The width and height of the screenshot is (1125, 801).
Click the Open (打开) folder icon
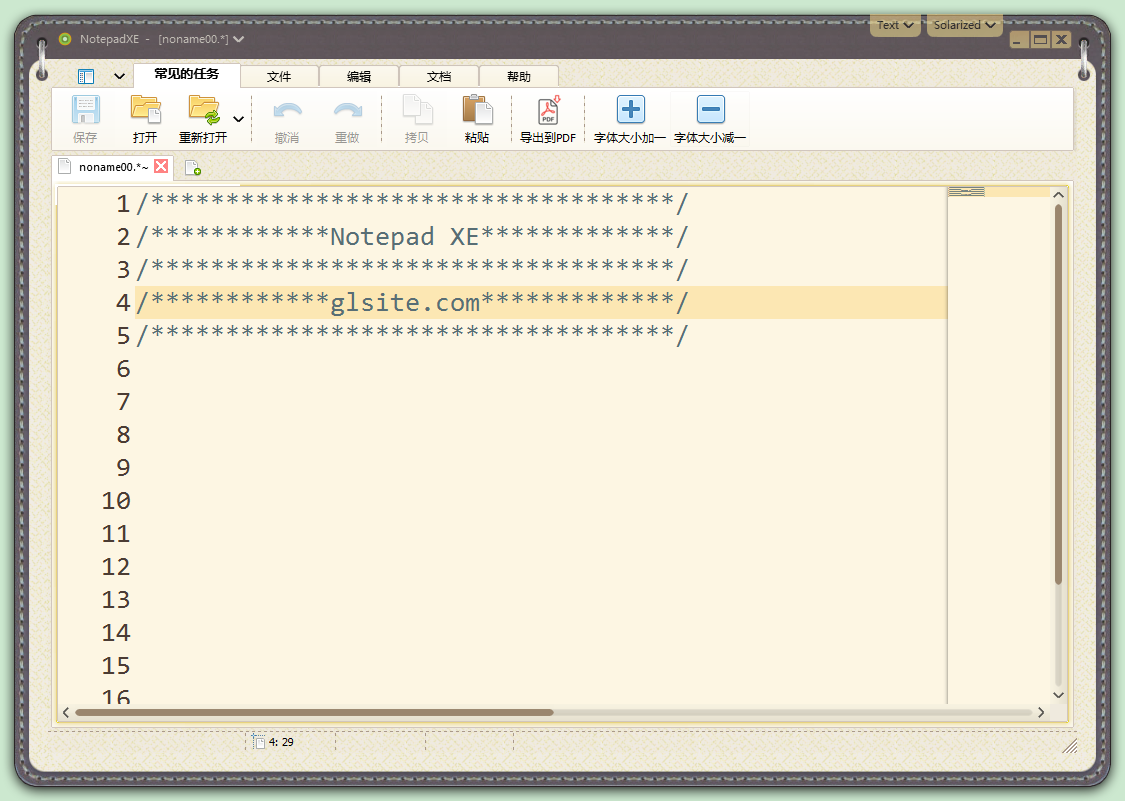[x=145, y=110]
